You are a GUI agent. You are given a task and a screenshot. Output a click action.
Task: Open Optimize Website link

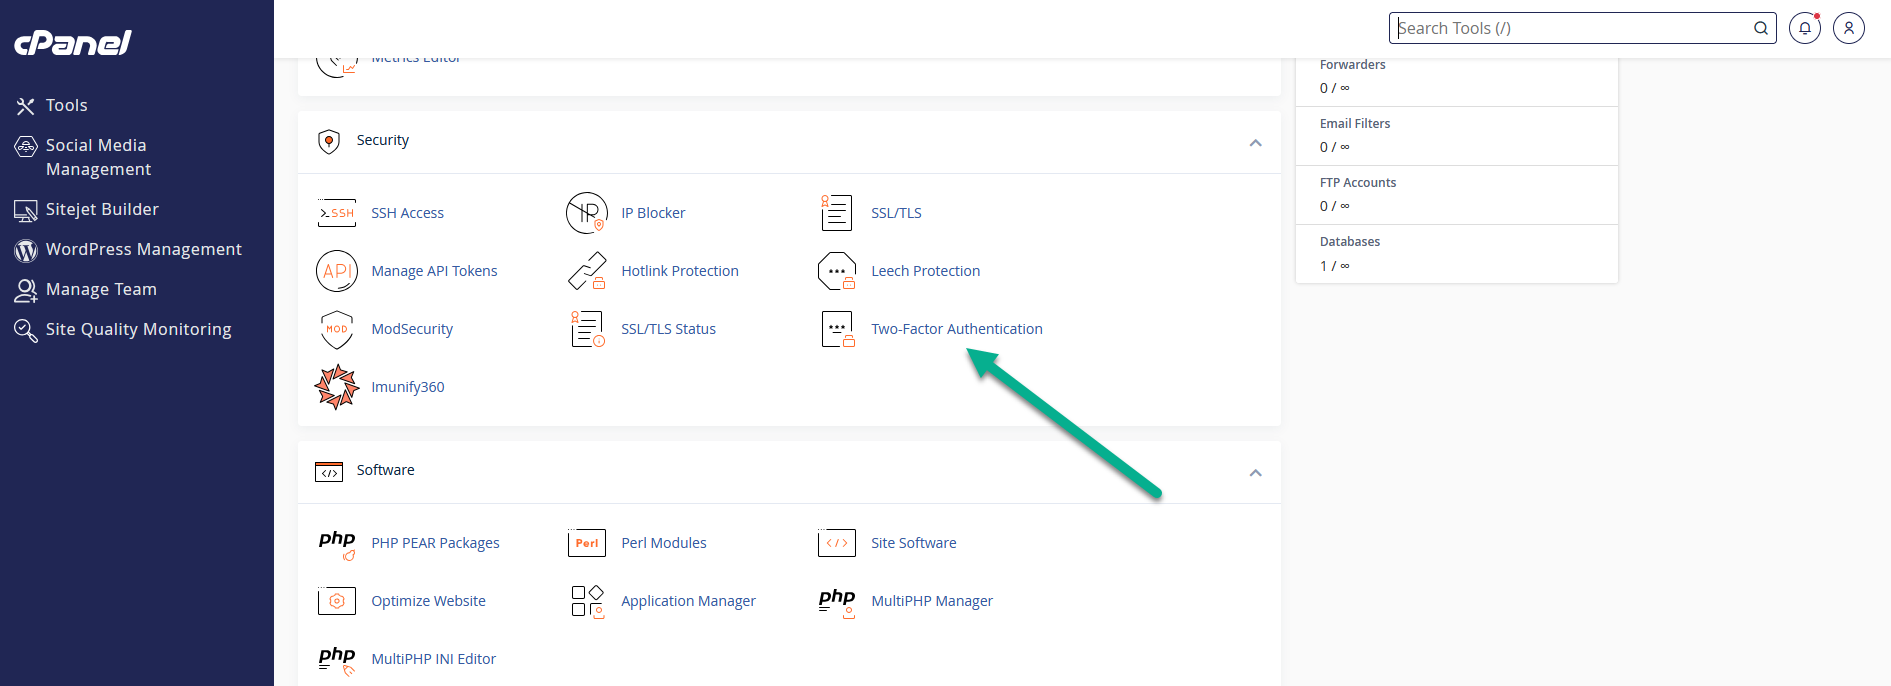click(x=428, y=601)
